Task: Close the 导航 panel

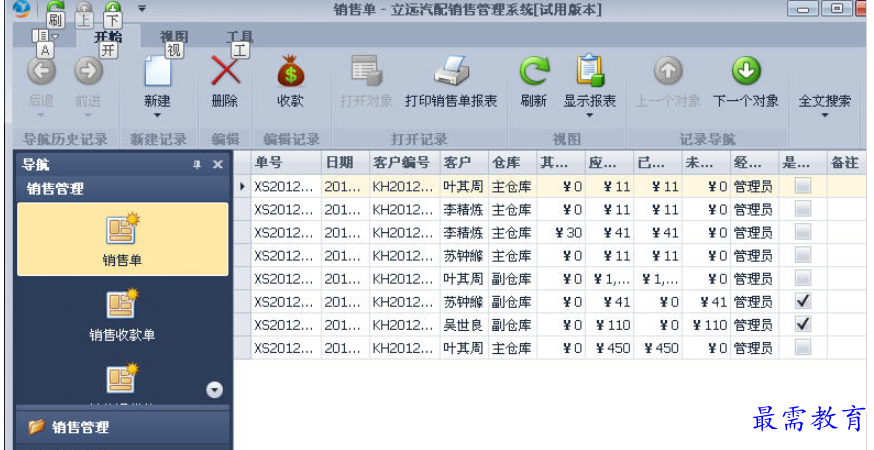Action: click(218, 164)
